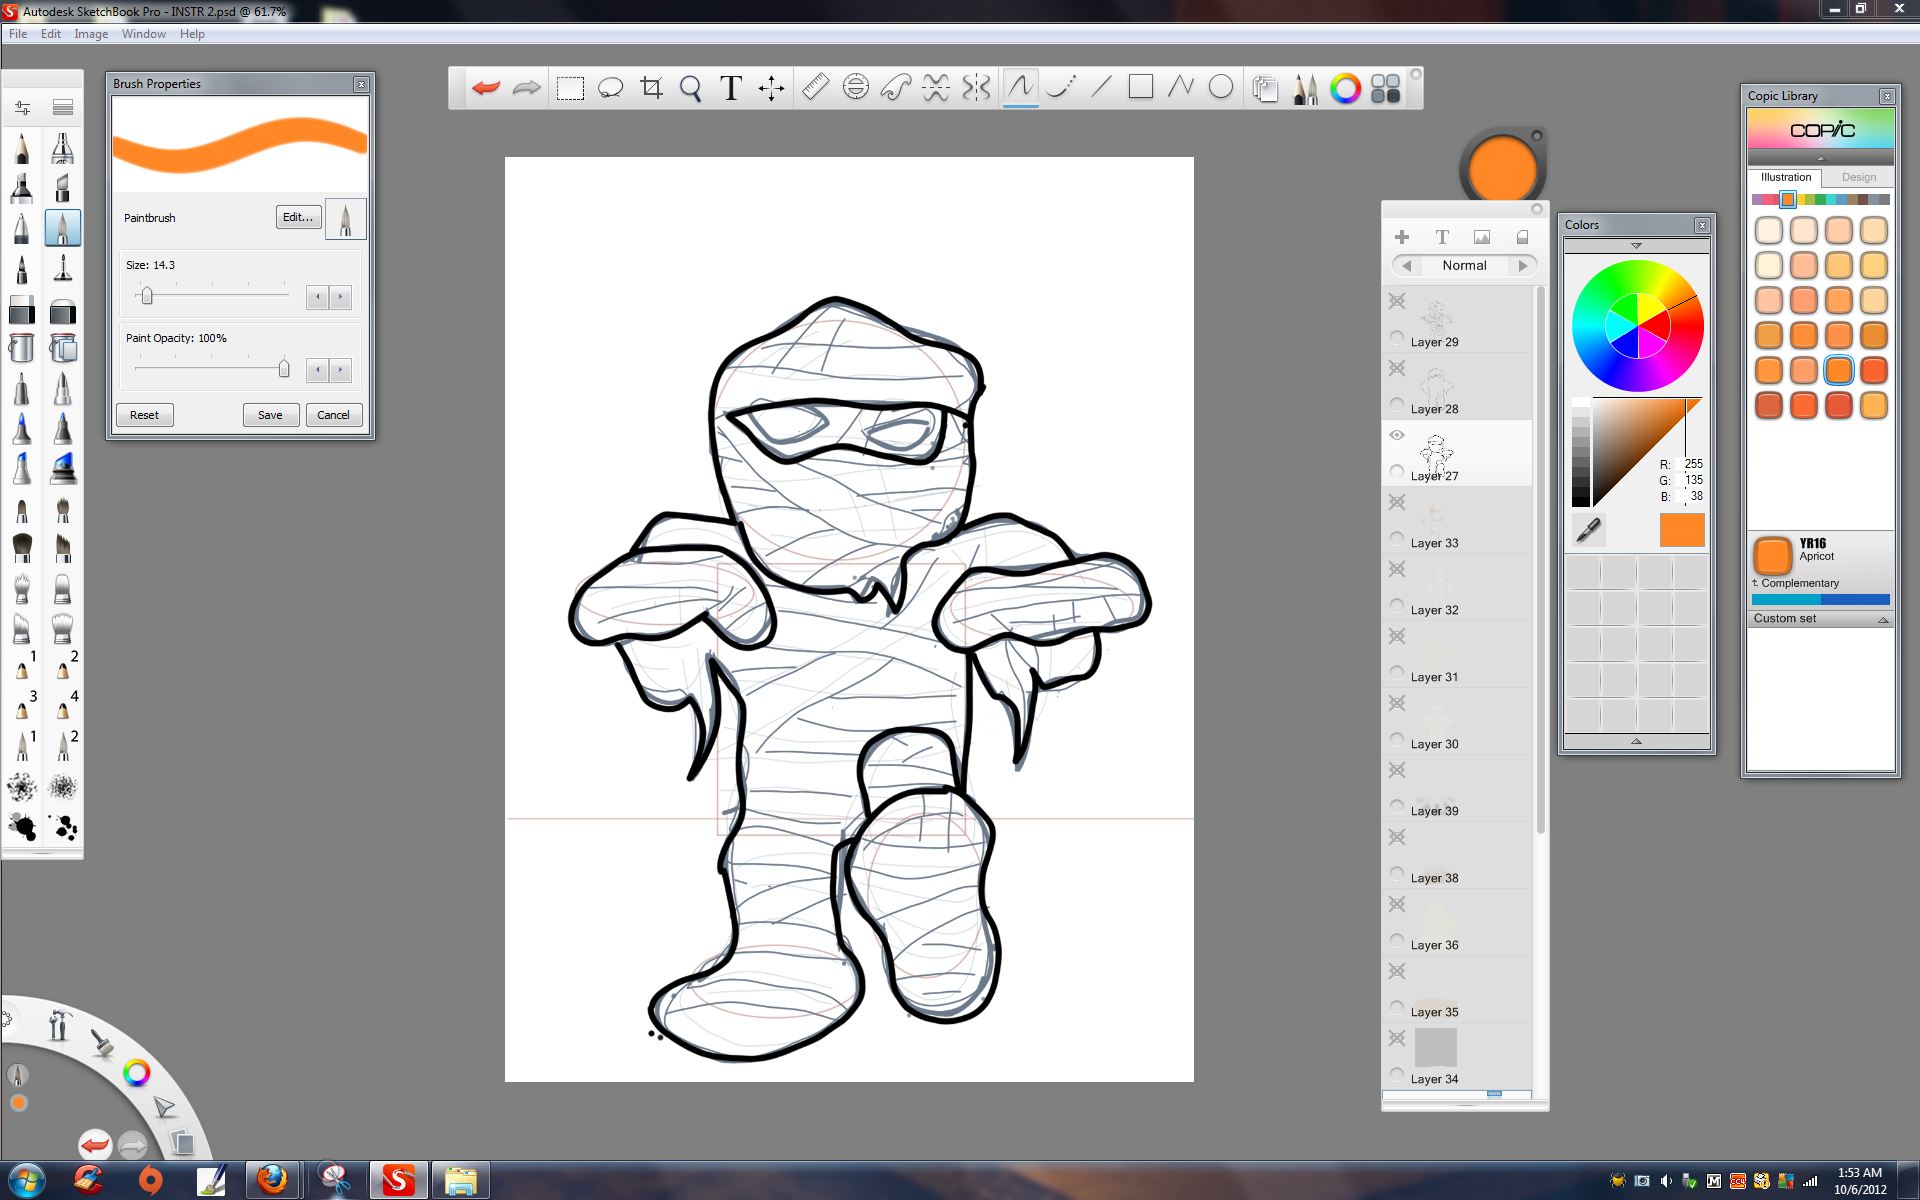
Task: Switch to next layer blend mode
Action: (1523, 266)
